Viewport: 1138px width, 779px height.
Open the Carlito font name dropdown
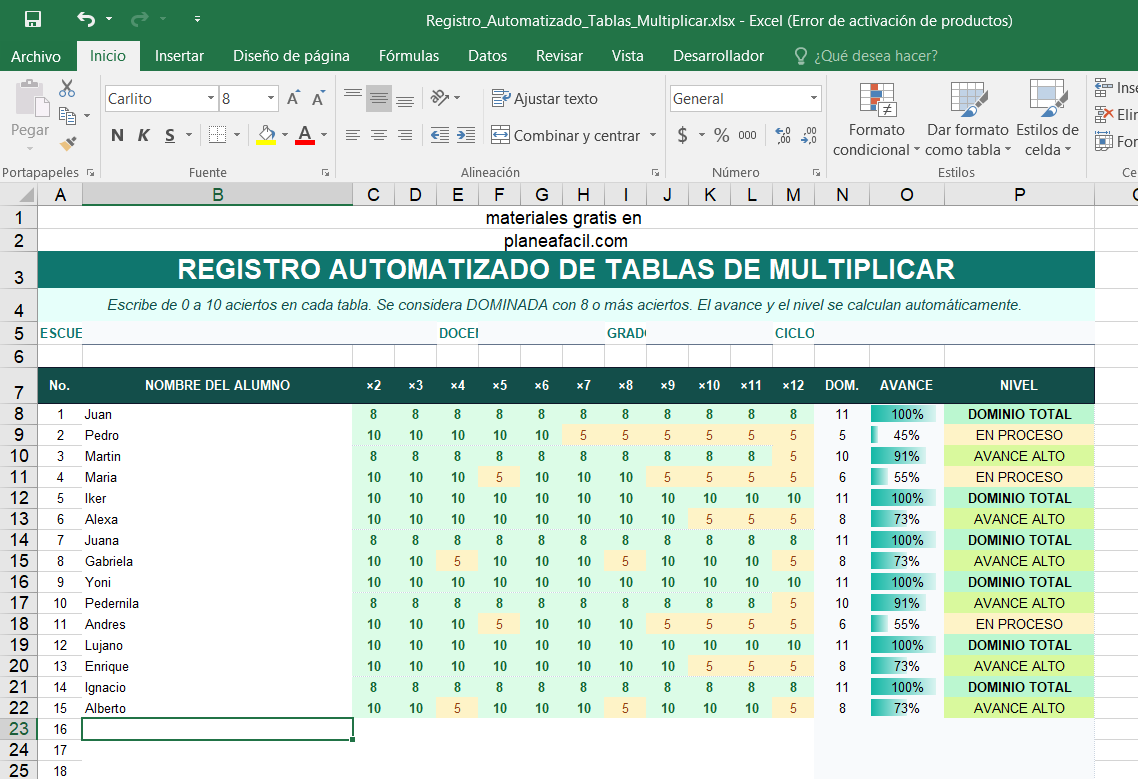[210, 99]
